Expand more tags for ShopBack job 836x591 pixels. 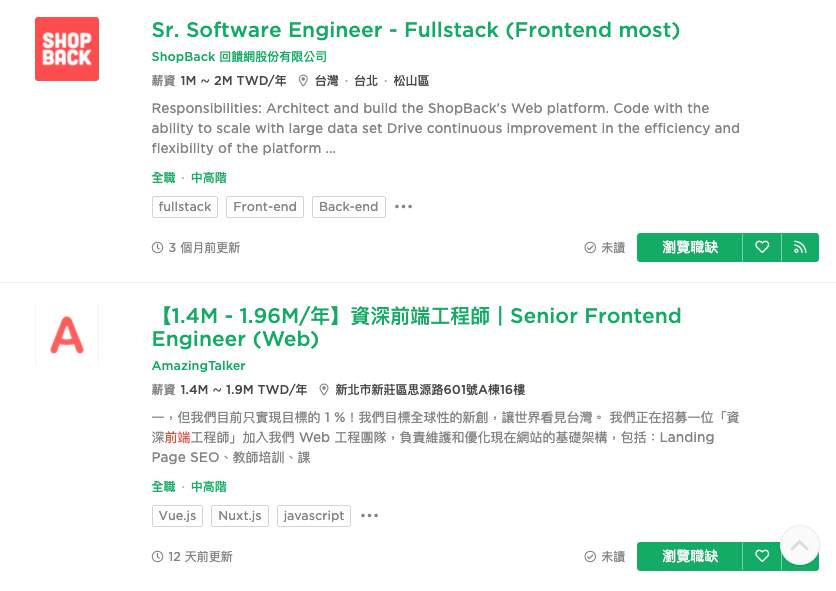tap(403, 207)
